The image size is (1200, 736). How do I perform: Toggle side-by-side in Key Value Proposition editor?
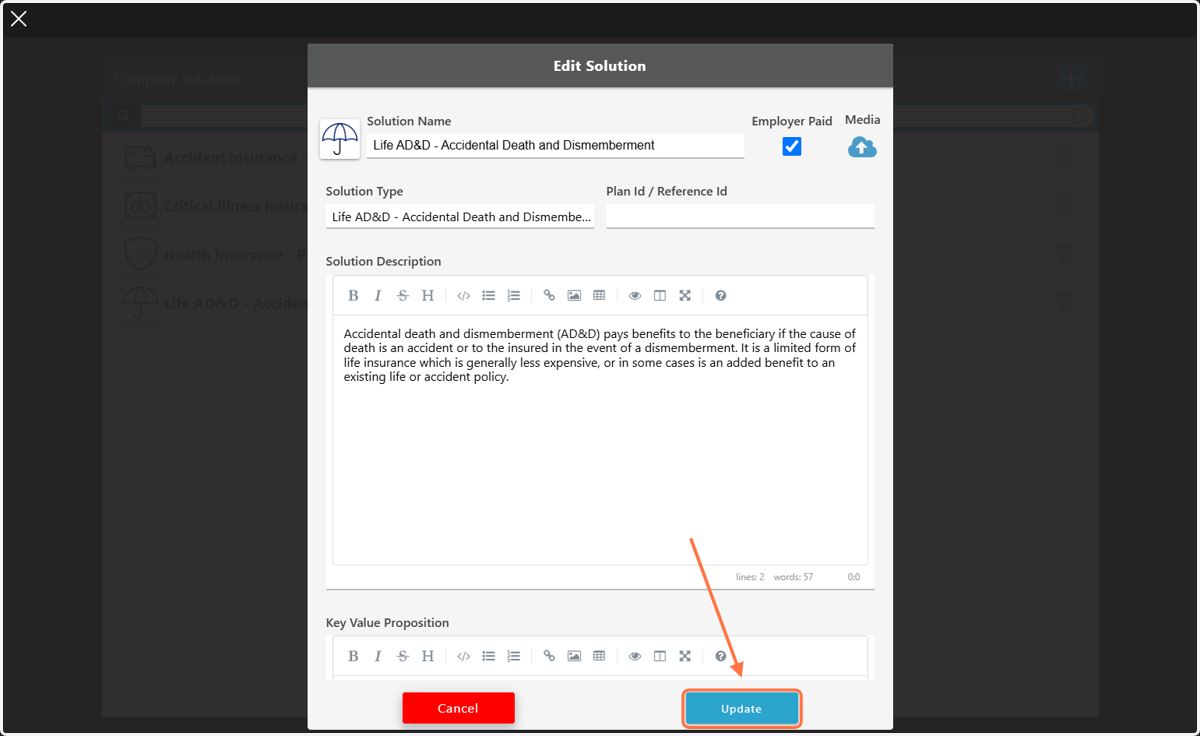coord(660,656)
